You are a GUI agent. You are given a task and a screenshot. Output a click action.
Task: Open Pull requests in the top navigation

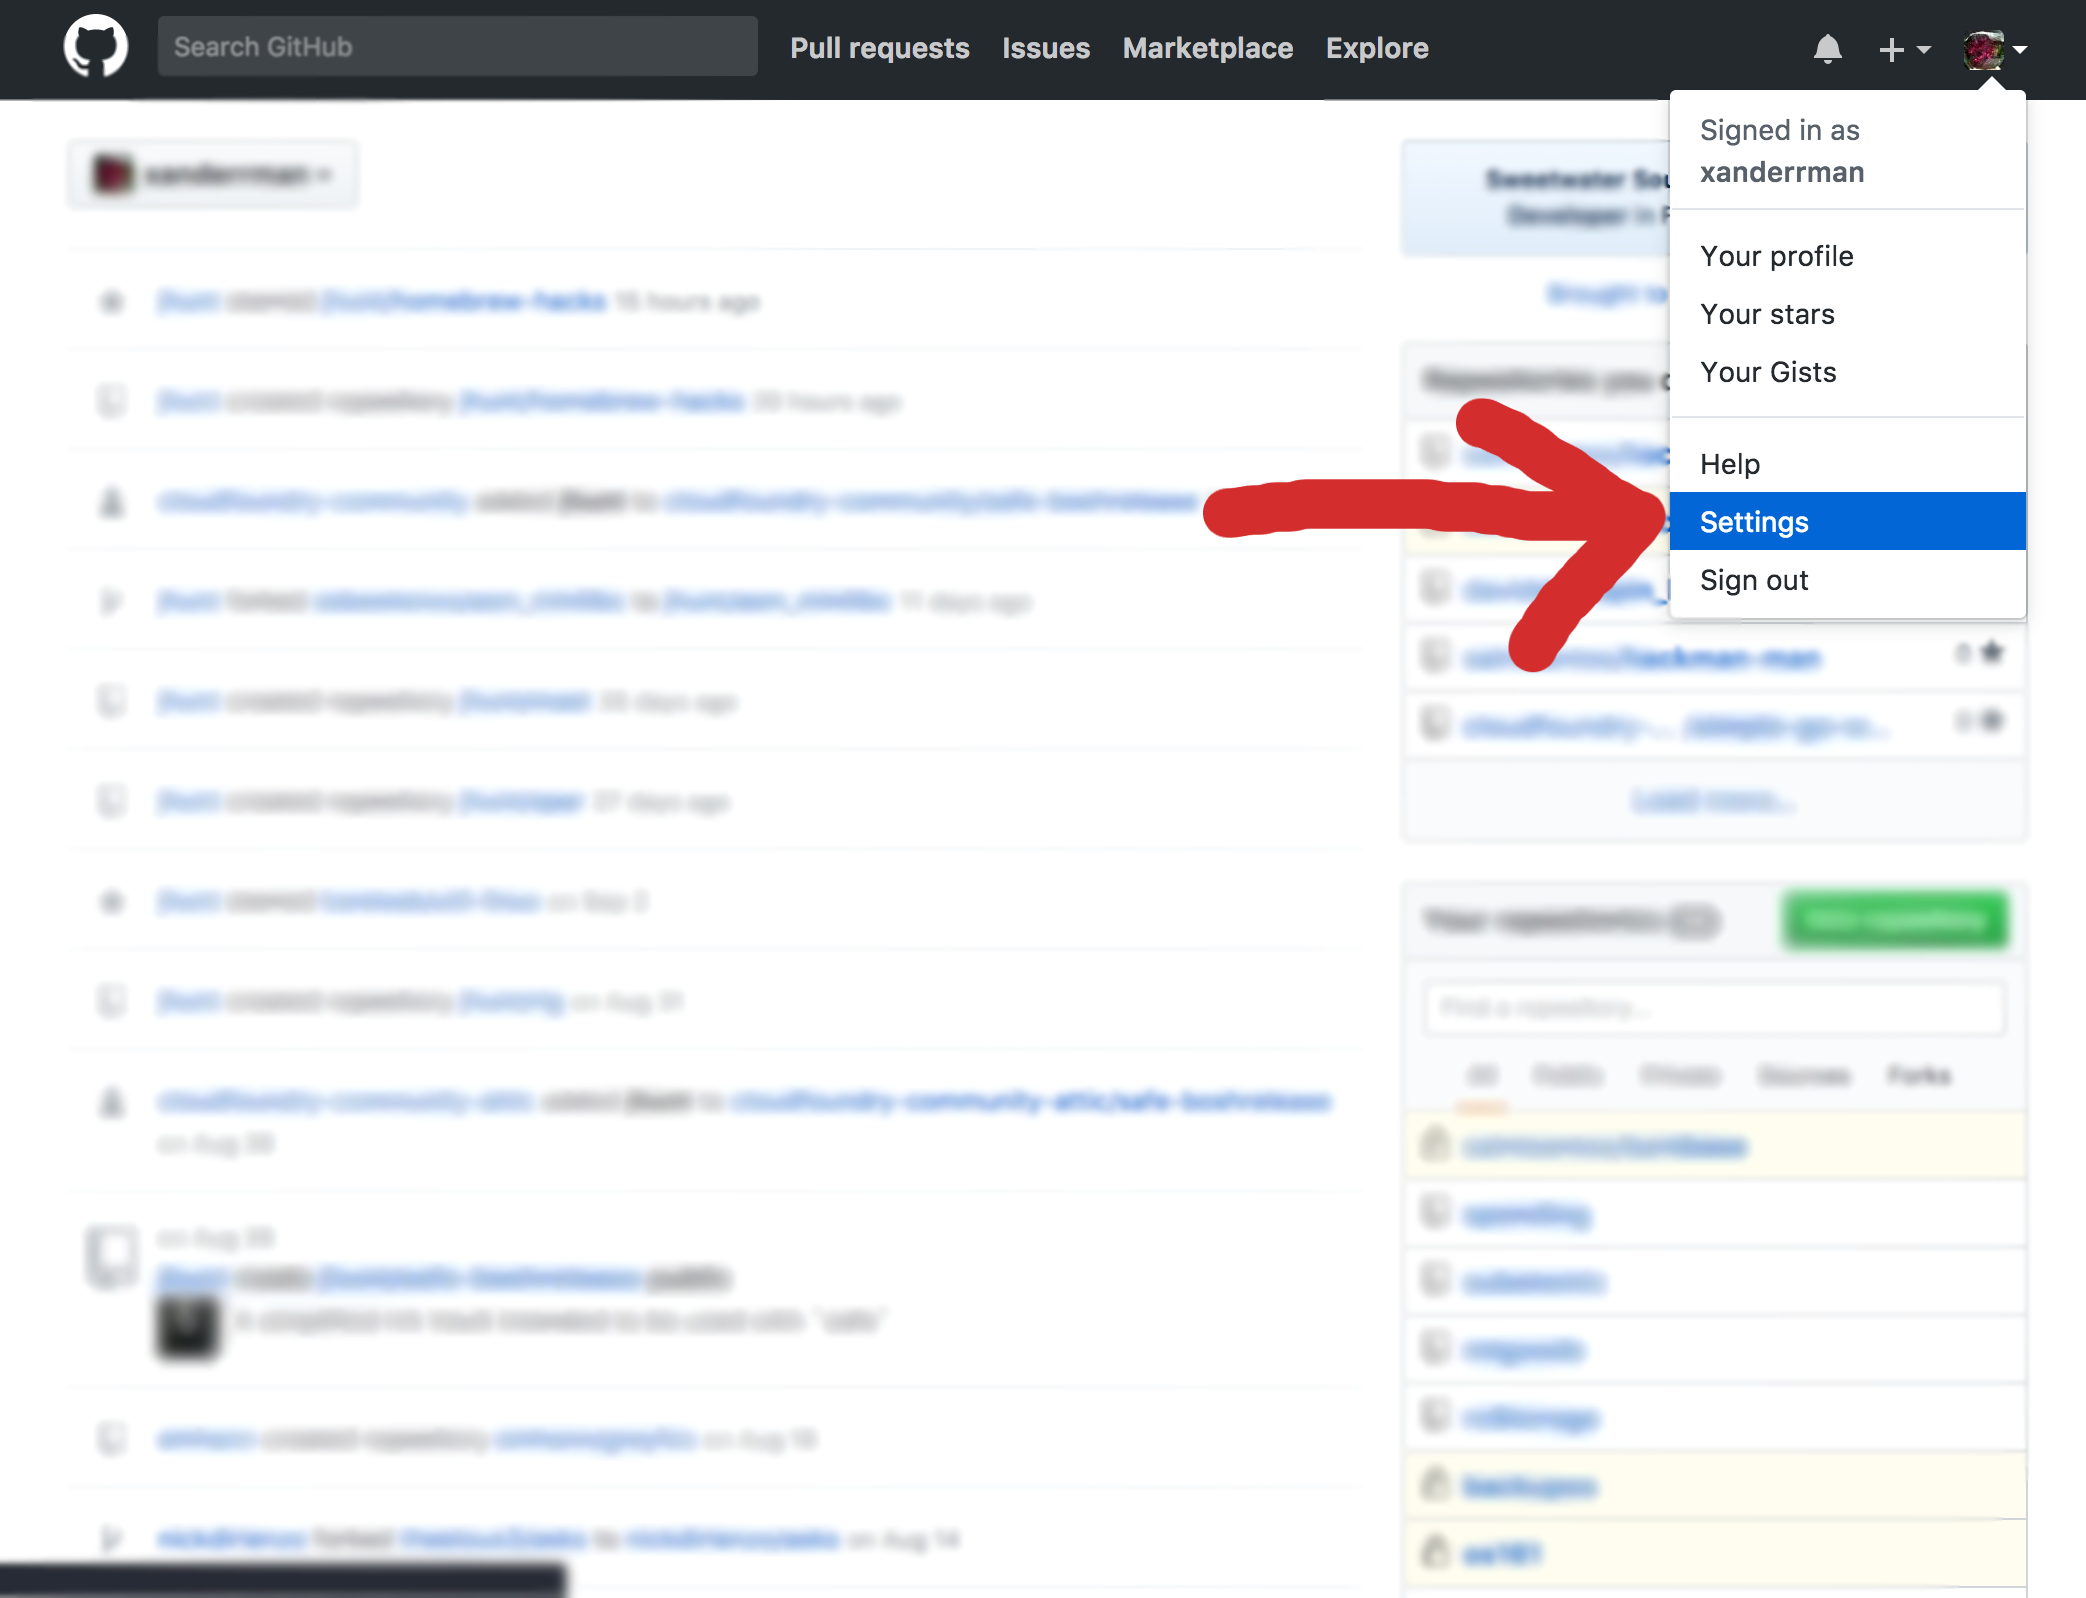tap(879, 48)
